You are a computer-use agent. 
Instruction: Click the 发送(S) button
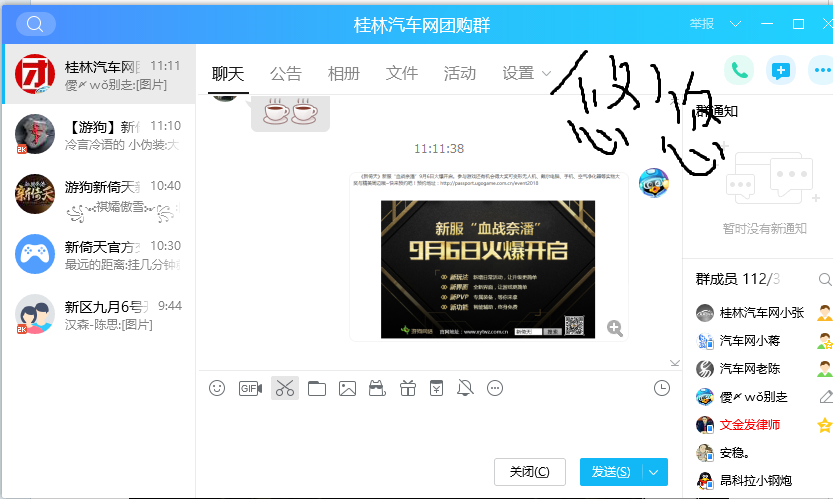click(x=610, y=472)
